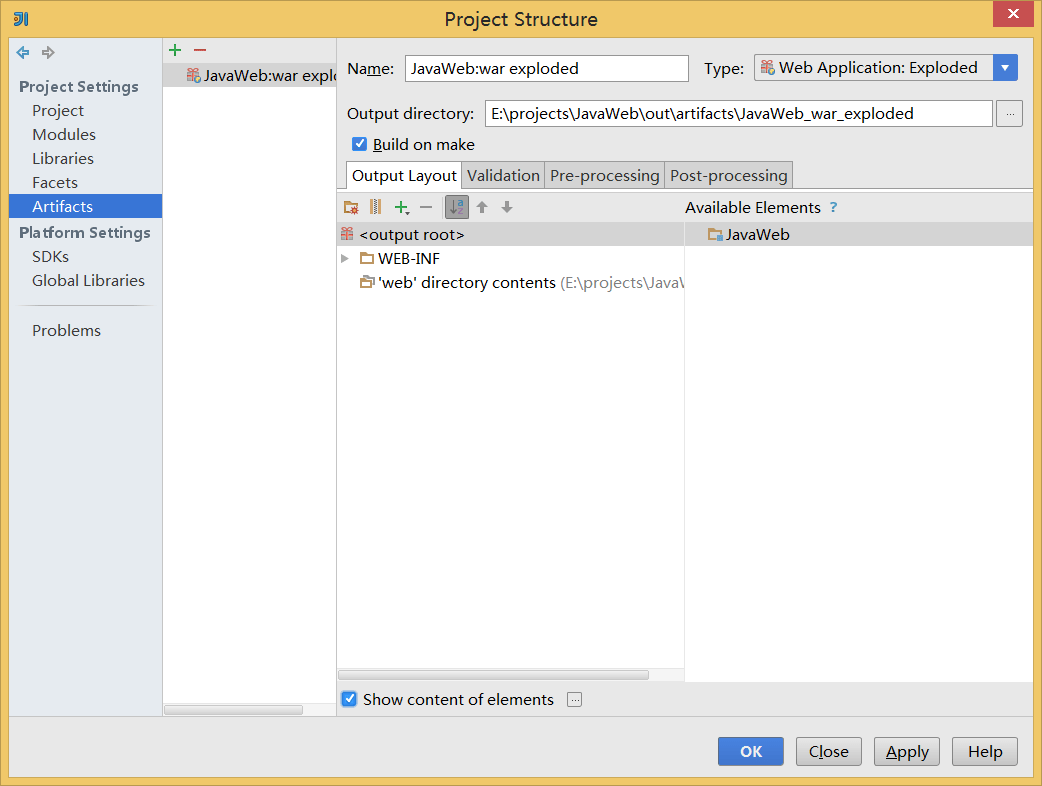Toggle Sort Elements by Names icon
1042x786 pixels.
click(x=456, y=207)
